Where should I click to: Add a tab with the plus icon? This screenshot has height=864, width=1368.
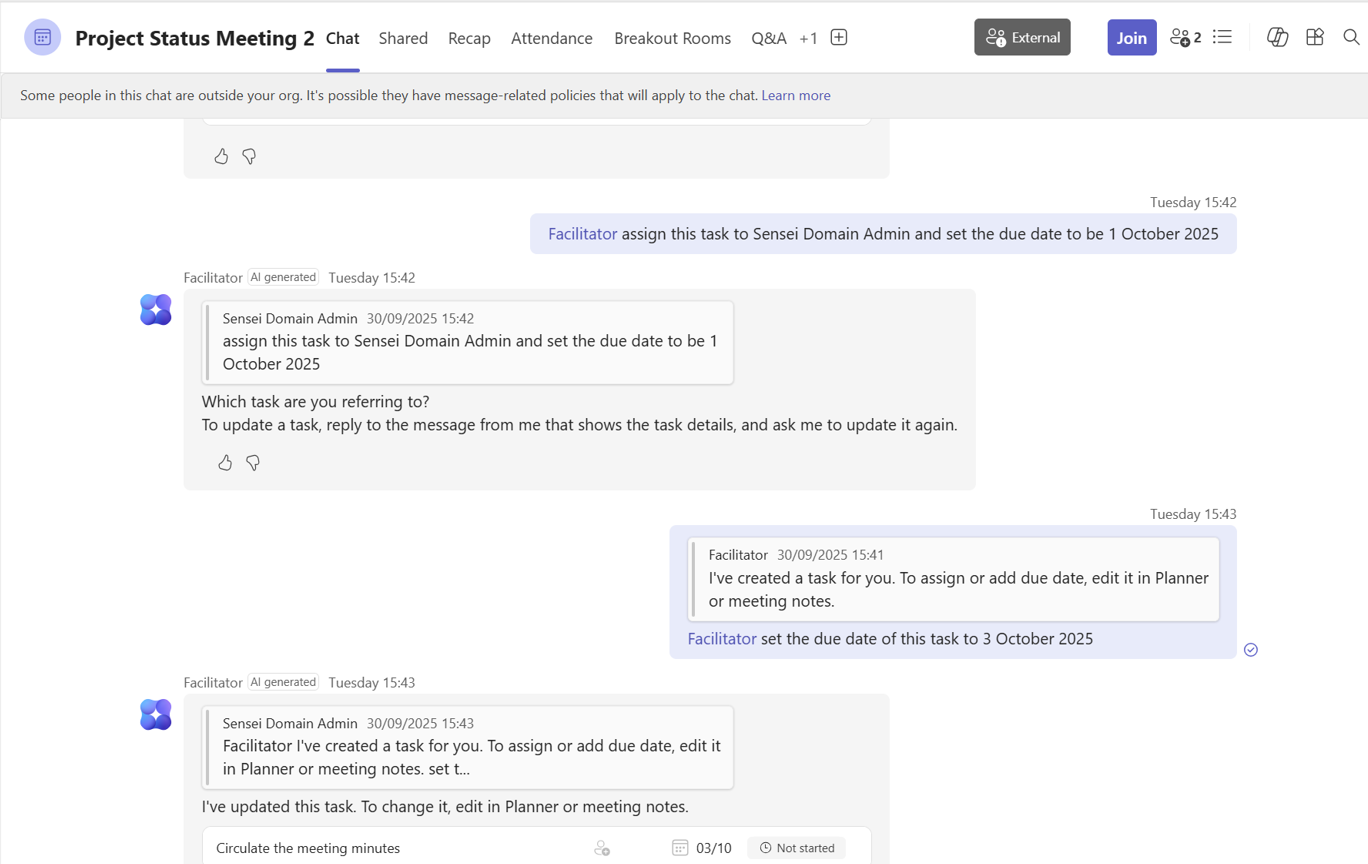pyautogui.click(x=839, y=38)
